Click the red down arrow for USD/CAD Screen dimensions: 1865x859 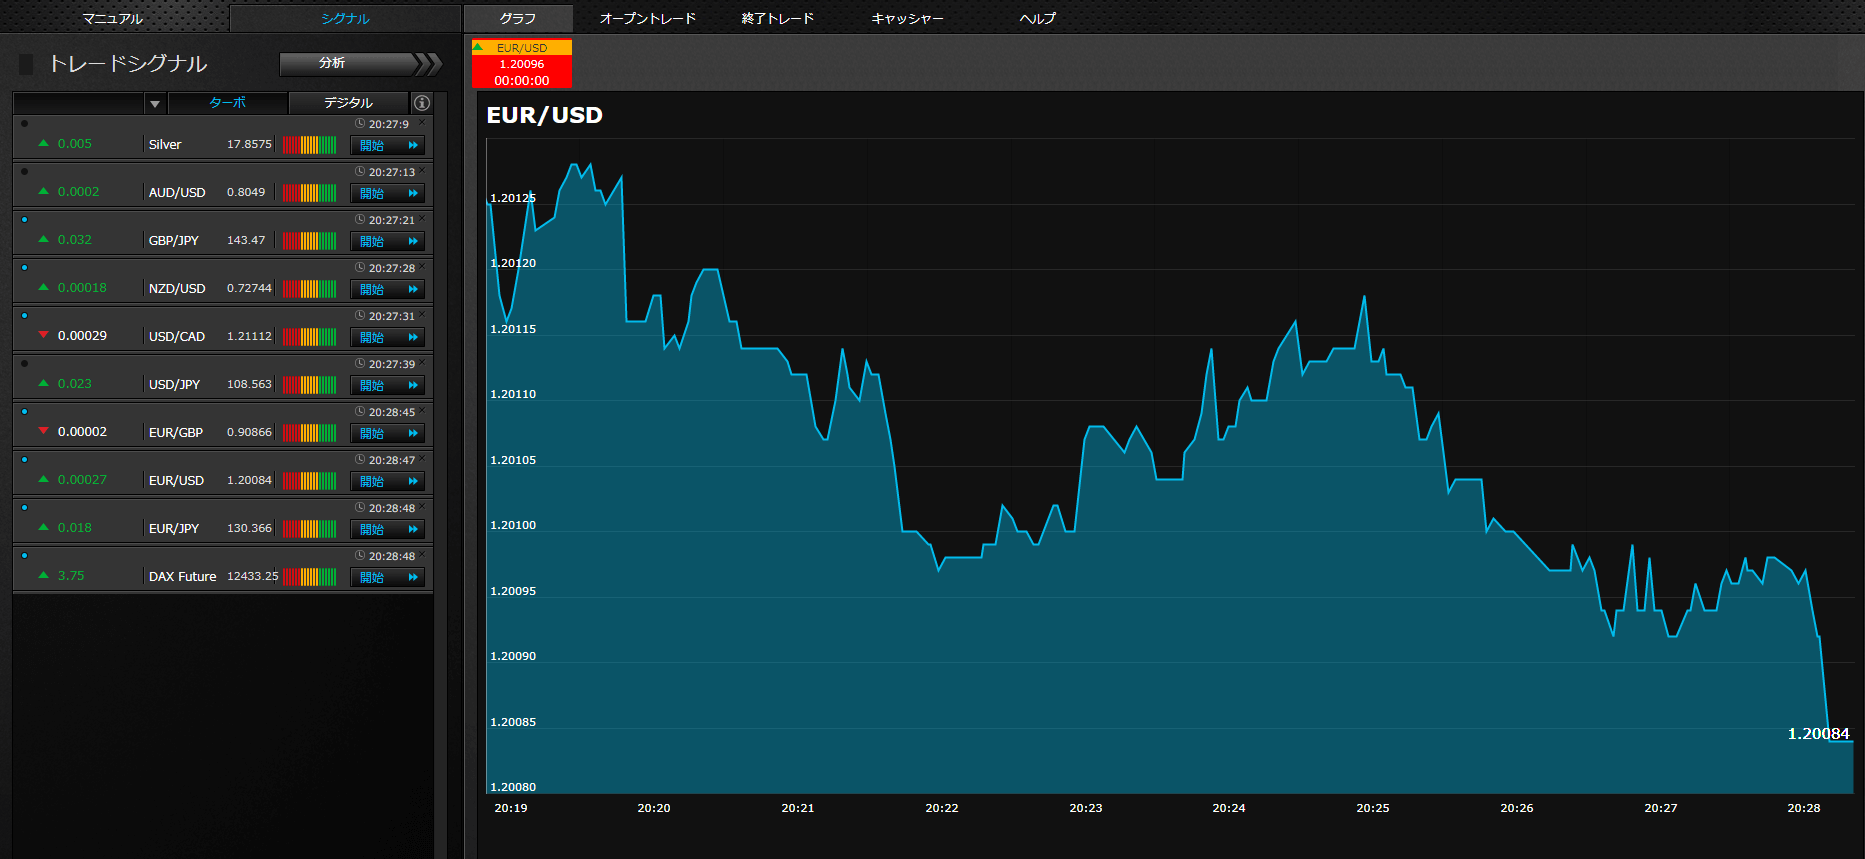(x=43, y=335)
